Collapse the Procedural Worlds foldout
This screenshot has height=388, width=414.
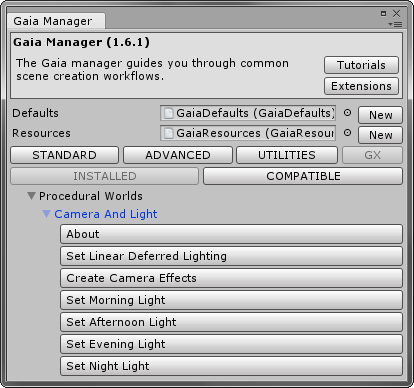pyautogui.click(x=31, y=196)
